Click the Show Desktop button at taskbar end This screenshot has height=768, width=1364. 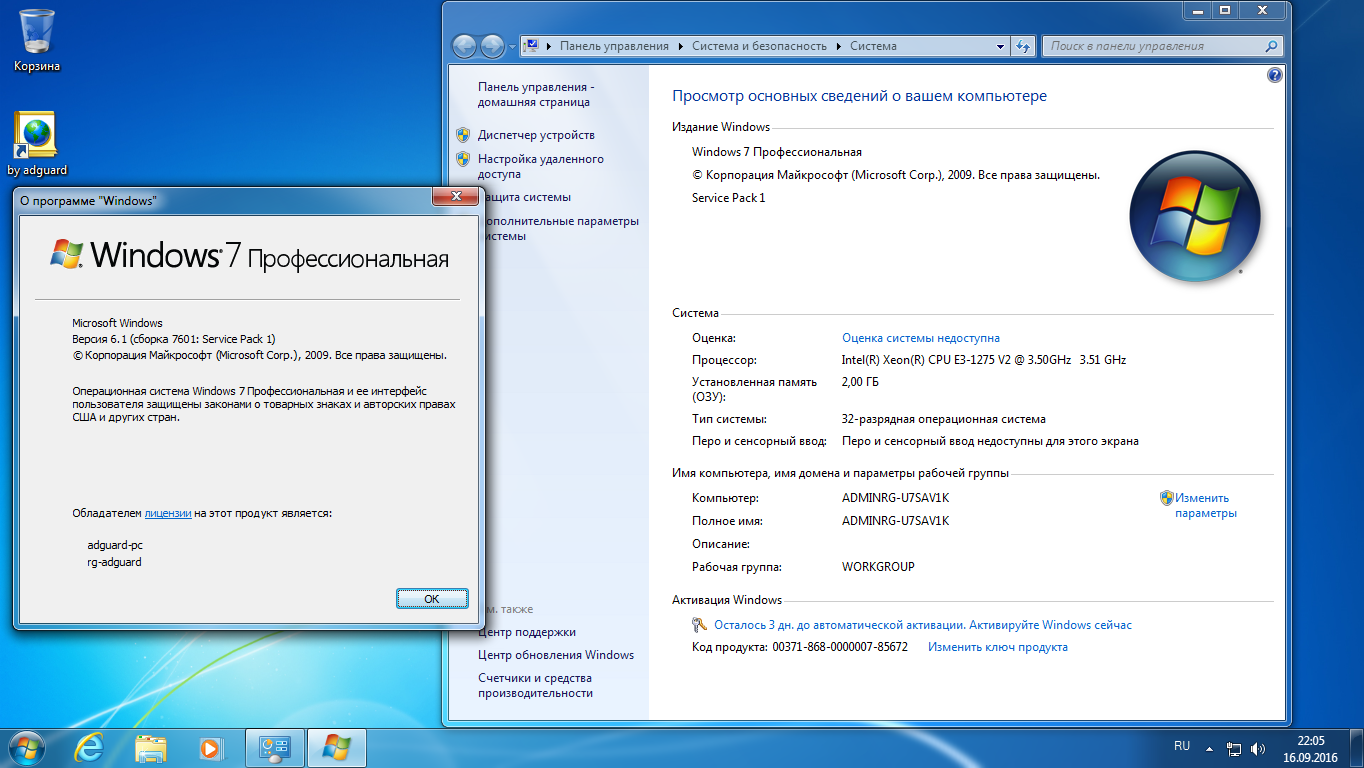tap(1356, 748)
